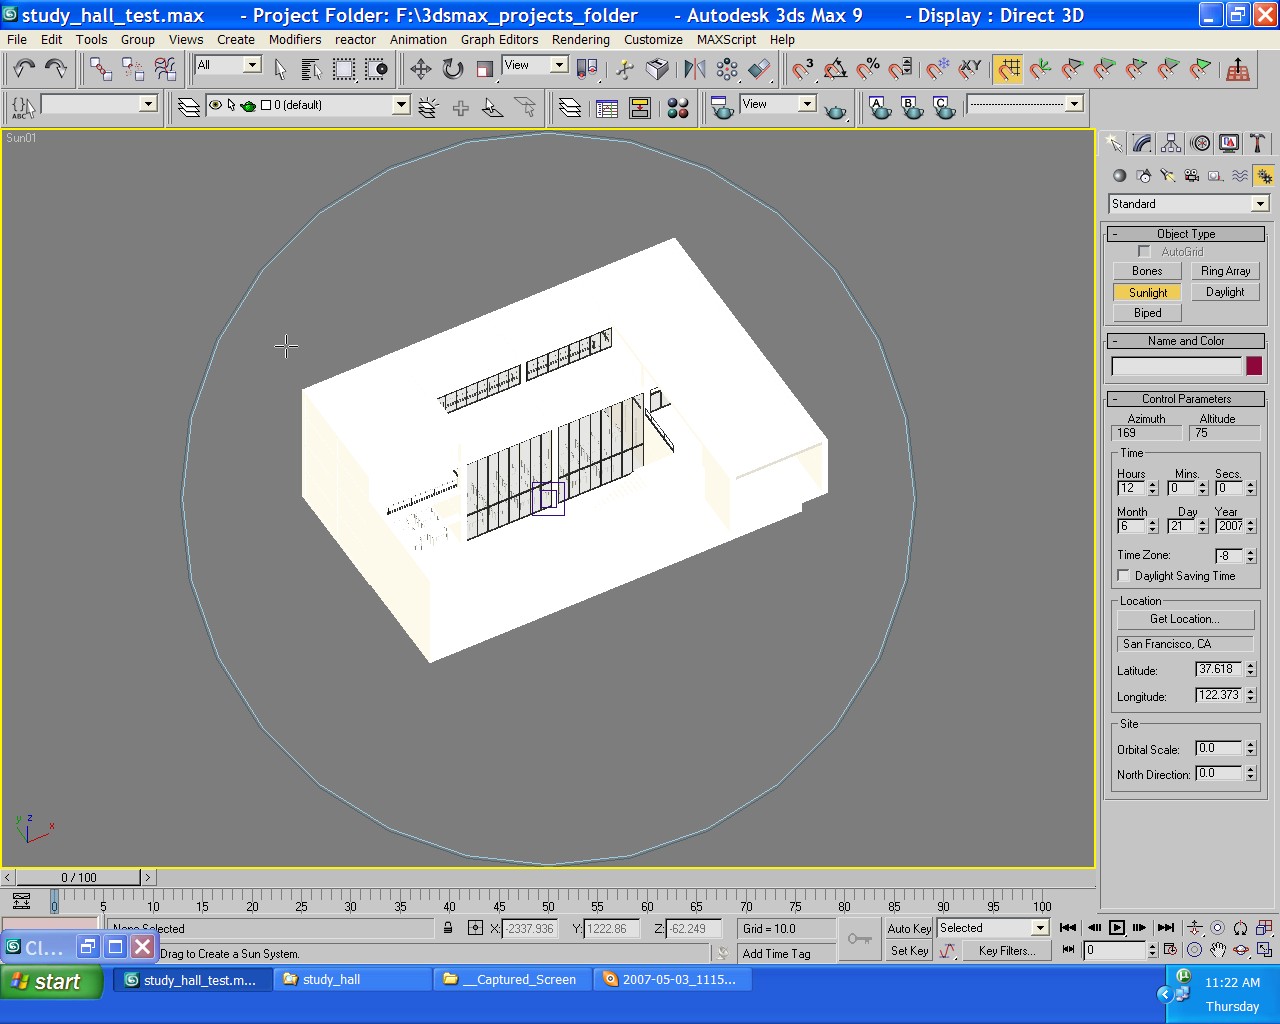This screenshot has height=1024, width=1280.
Task: Enable the AutoGrid checkbox
Action: point(1144,251)
